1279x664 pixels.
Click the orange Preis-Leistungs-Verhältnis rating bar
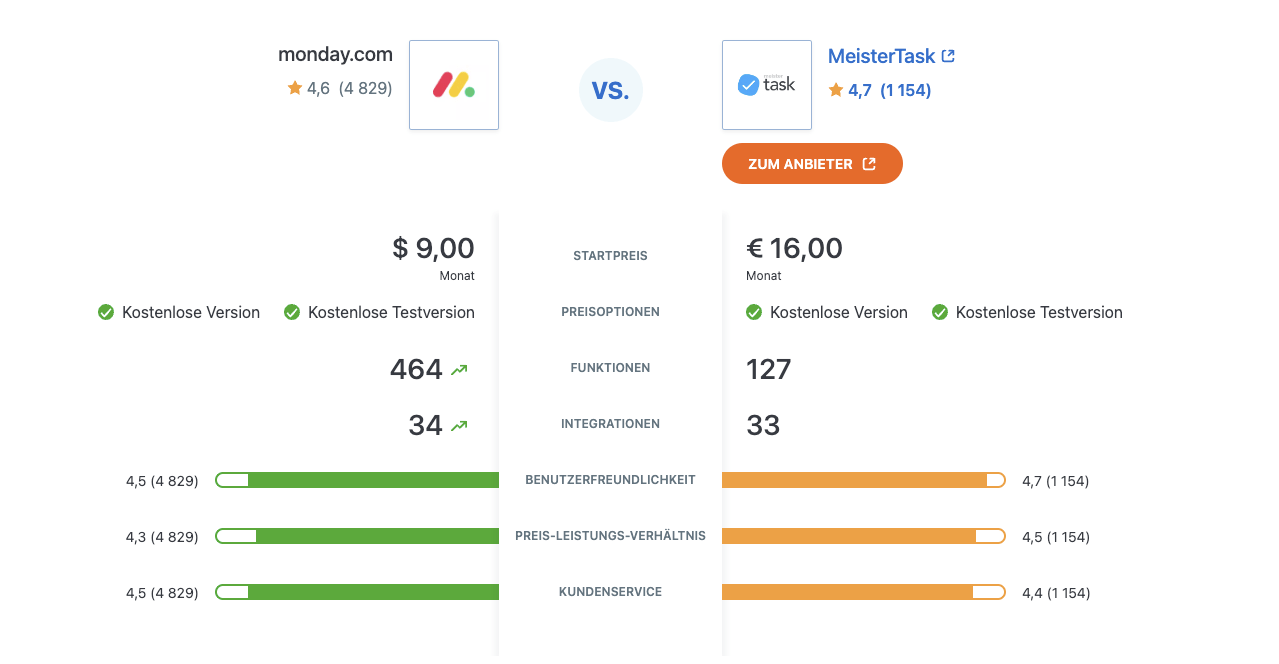(864, 536)
